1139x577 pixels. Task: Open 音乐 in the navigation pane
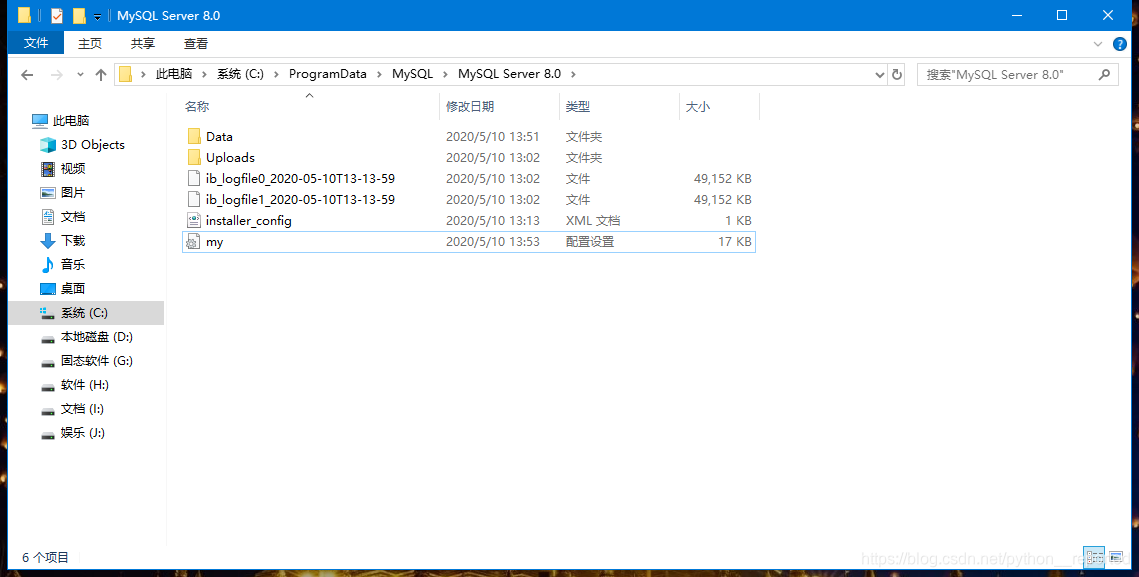(x=73, y=265)
